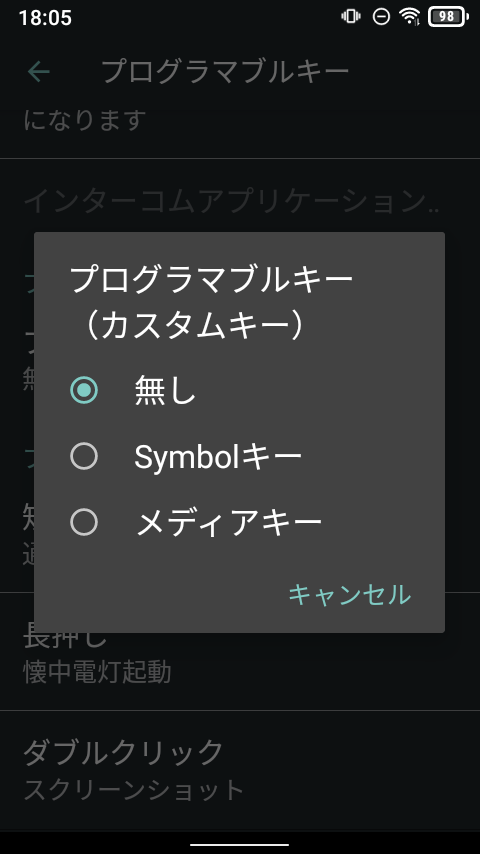This screenshot has width=480, height=854.
Task: Choose the 無し option label
Action: coord(165,391)
